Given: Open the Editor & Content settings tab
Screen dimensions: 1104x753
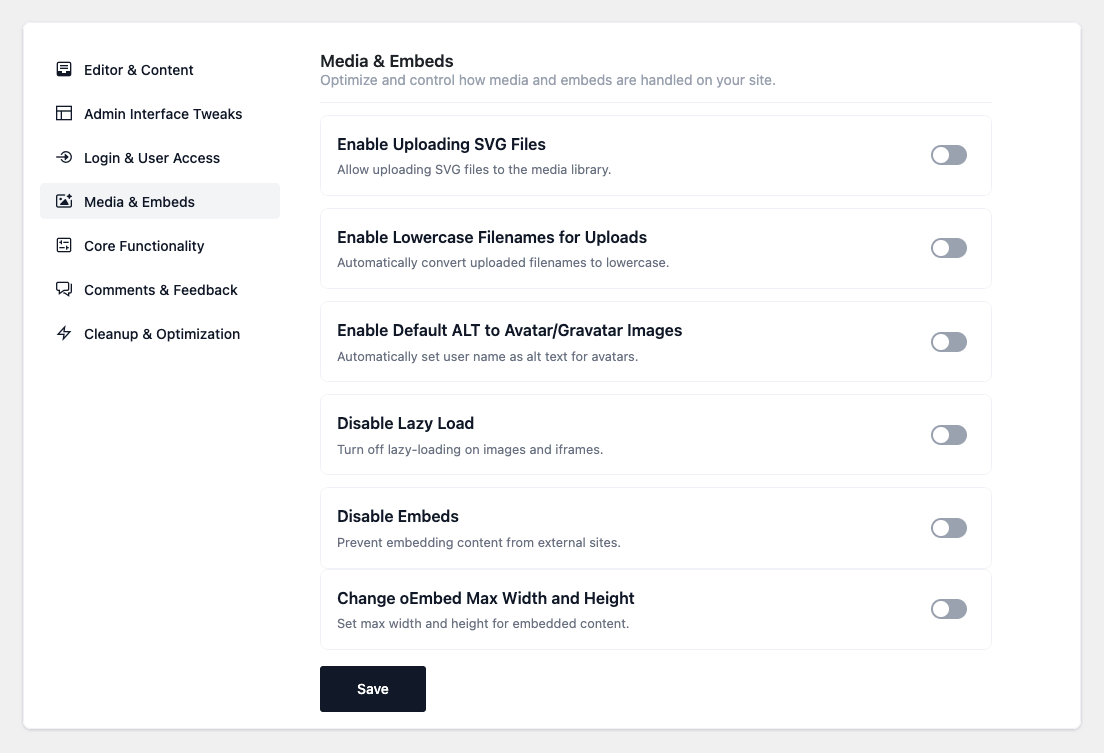Looking at the screenshot, I should tap(139, 70).
